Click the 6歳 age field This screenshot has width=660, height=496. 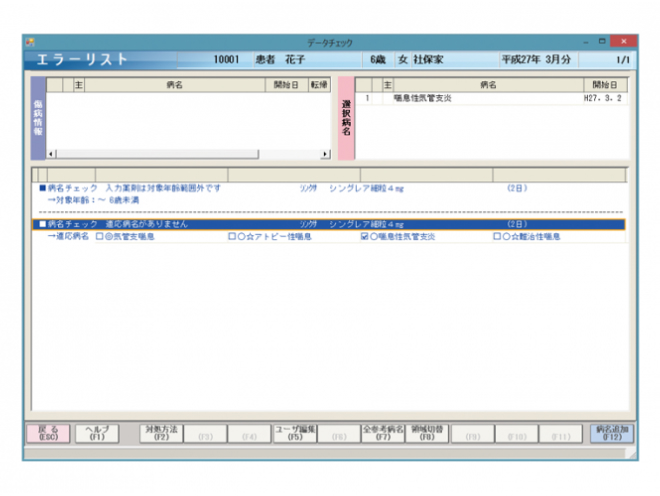point(378,59)
